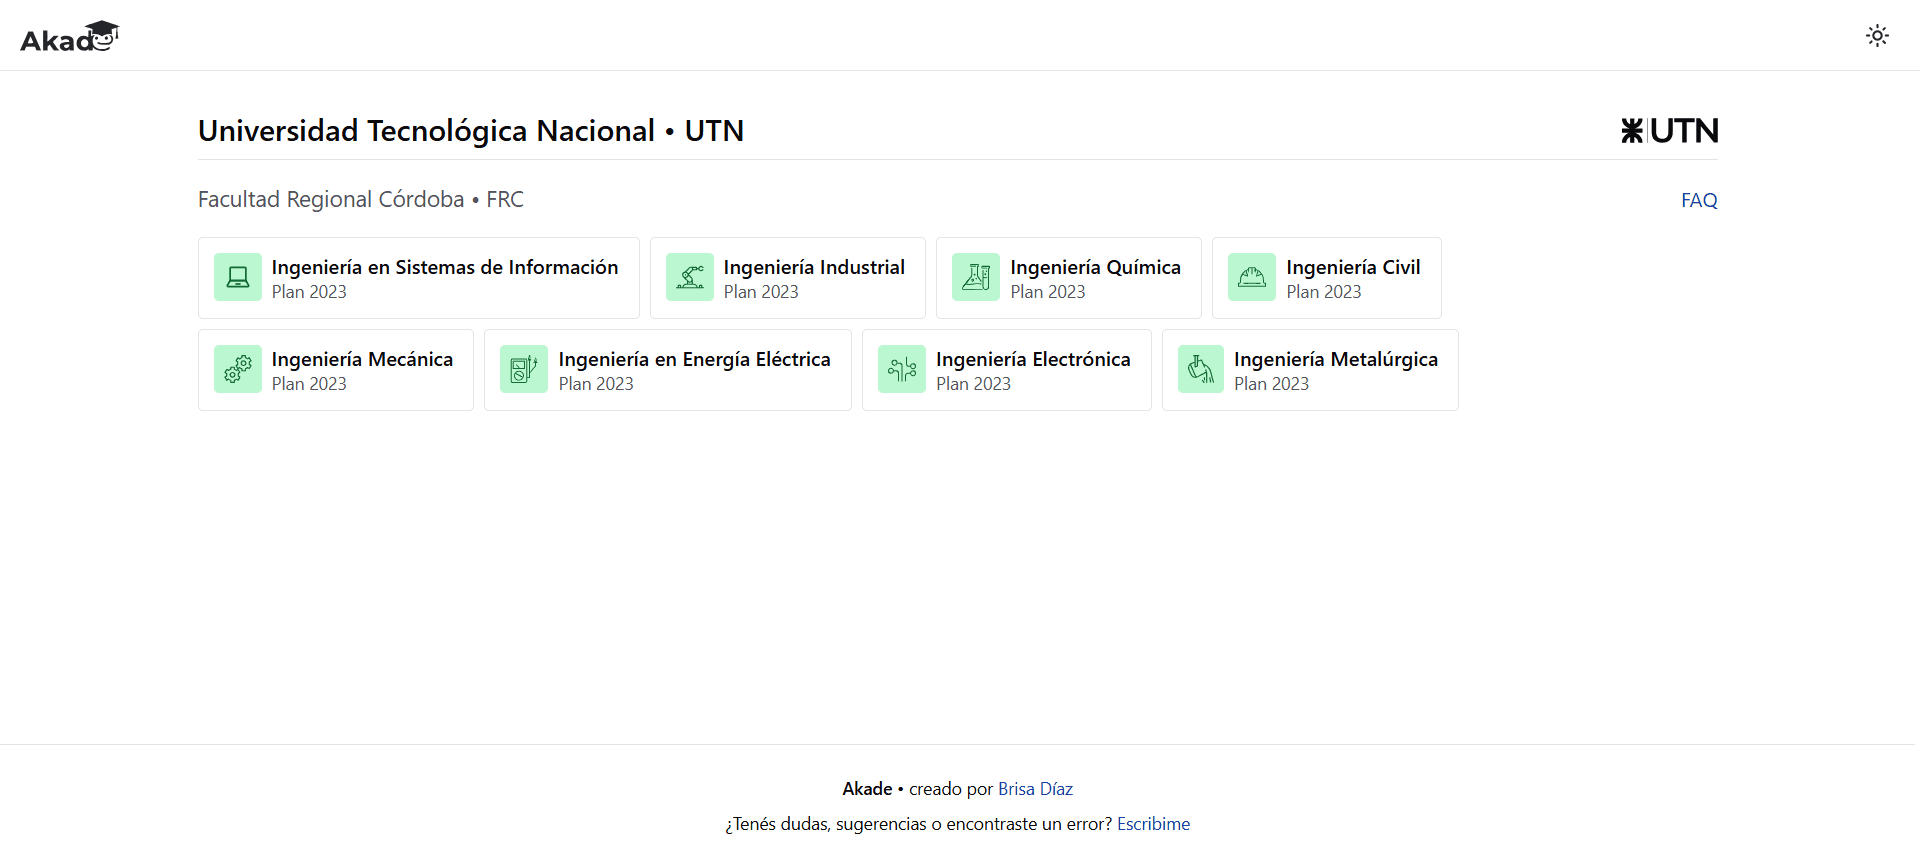Click the multimeter icon for Energía Eléctrica
The image size is (1920, 868).
coord(524,369)
